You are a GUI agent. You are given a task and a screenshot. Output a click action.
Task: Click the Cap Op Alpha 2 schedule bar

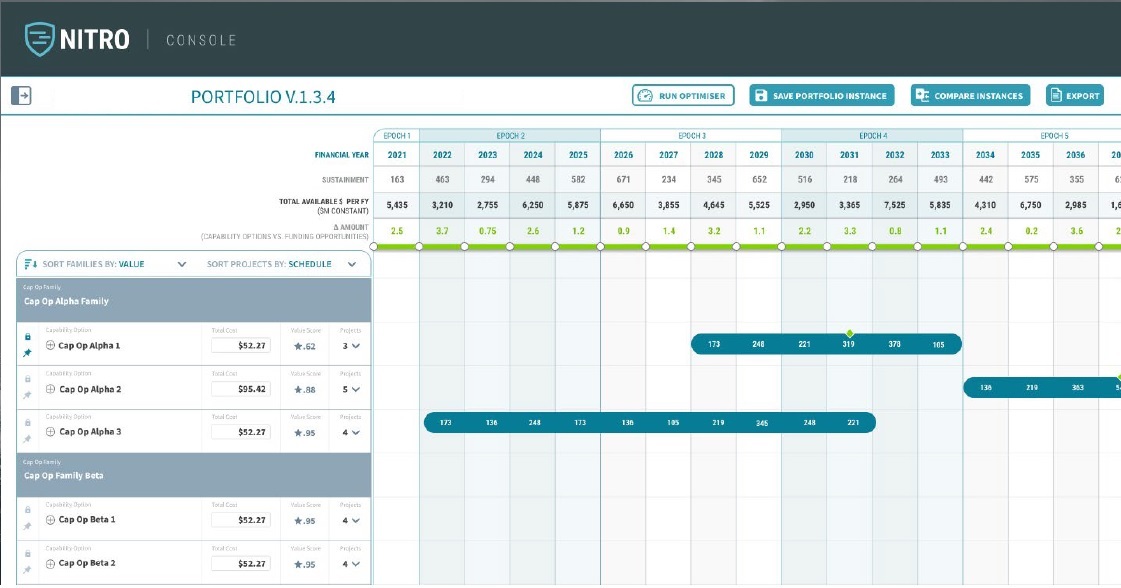1042,388
